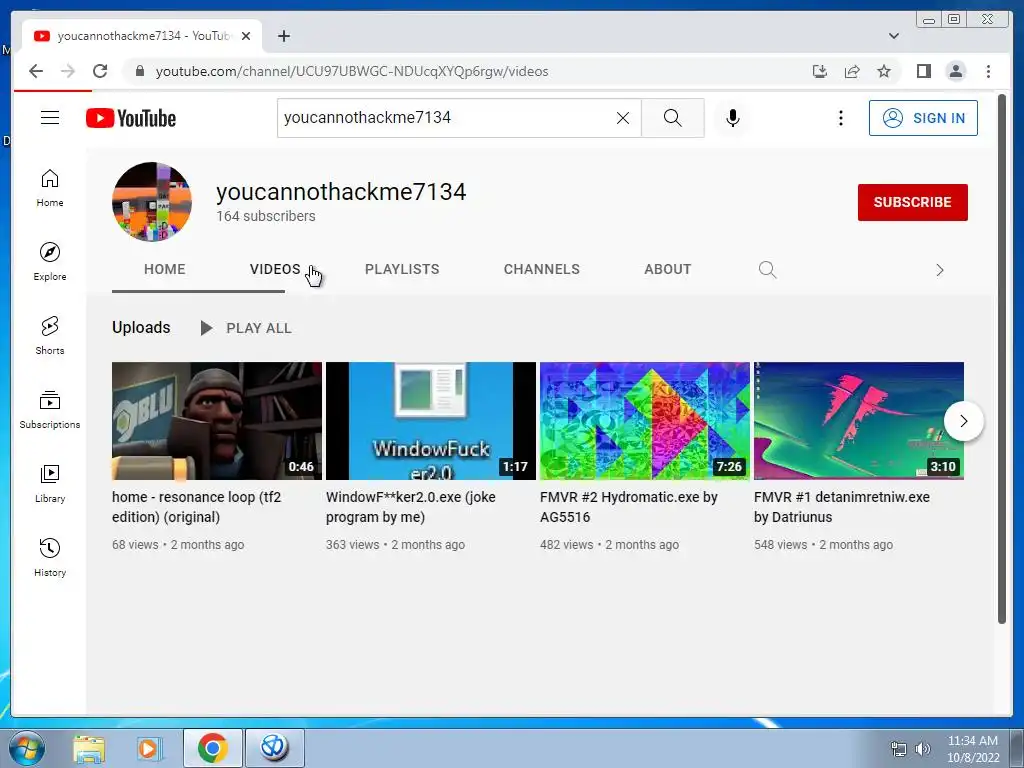
Task: Open the Chrome profile avatar
Action: point(955,71)
